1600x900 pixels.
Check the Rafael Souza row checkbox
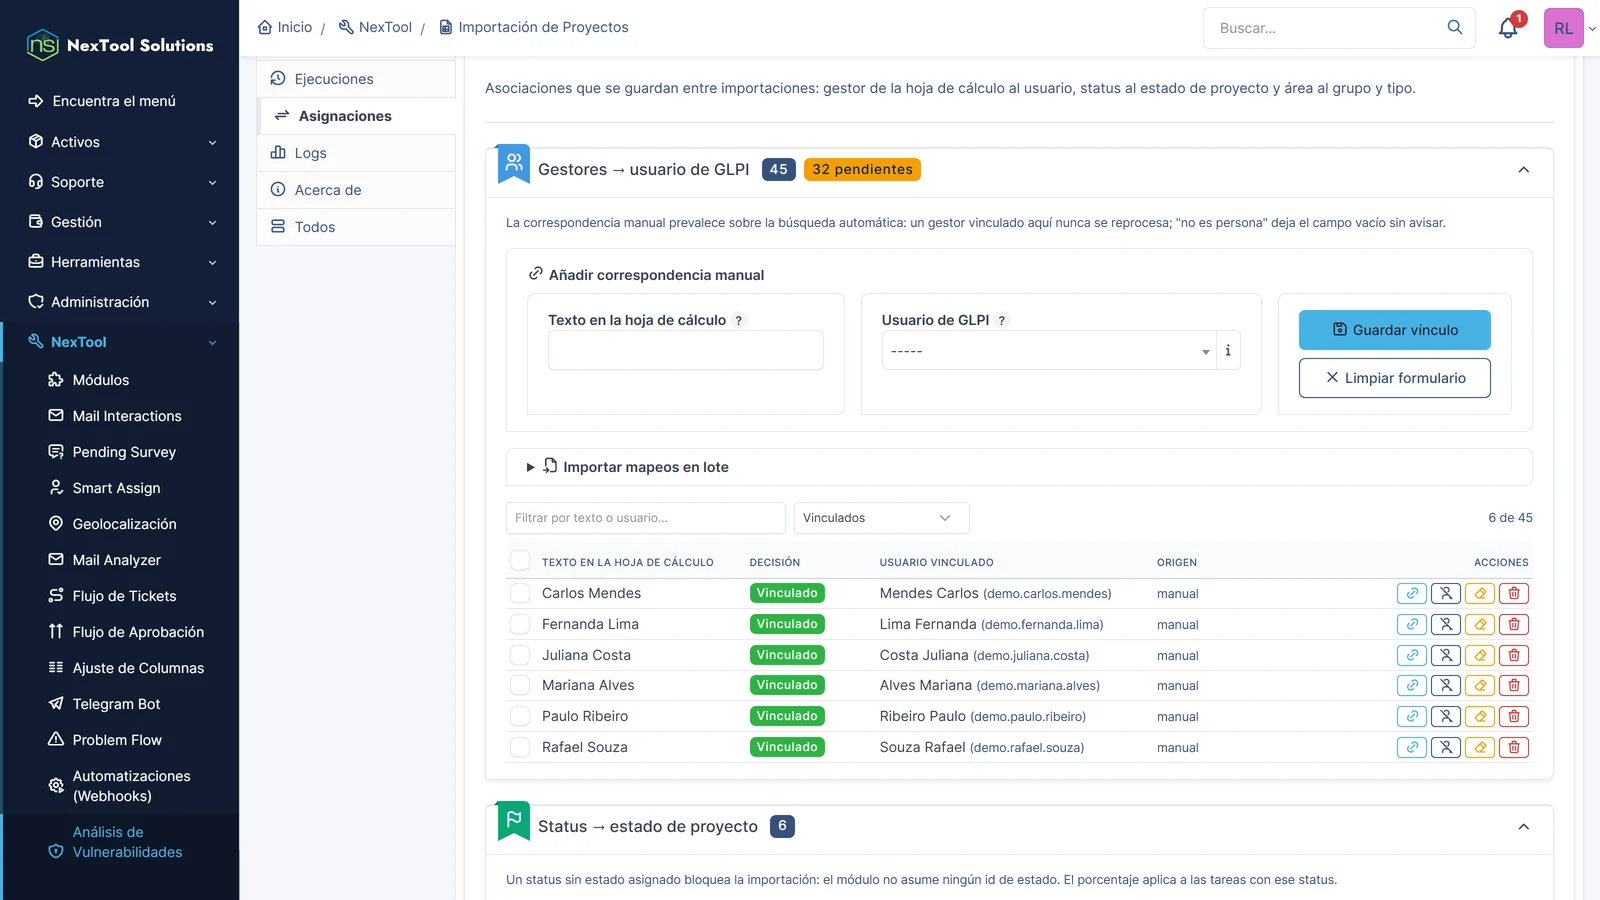tap(520, 747)
